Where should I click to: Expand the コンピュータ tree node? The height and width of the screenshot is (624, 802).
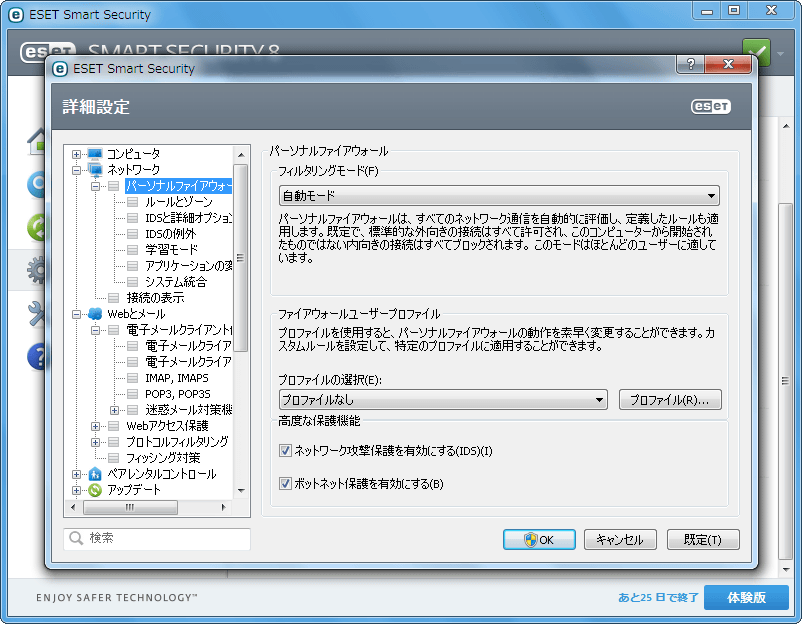coord(76,154)
